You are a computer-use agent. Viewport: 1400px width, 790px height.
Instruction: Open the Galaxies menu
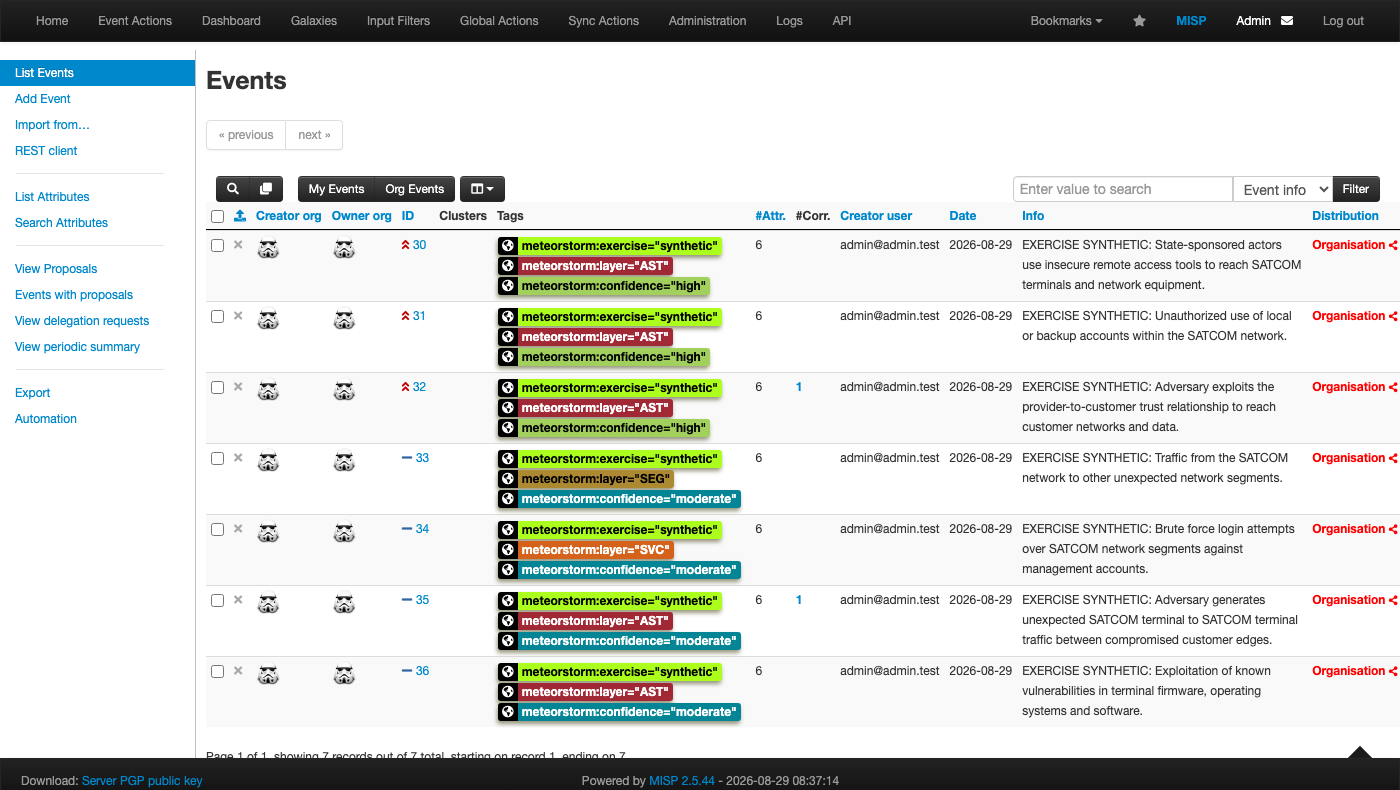314,21
